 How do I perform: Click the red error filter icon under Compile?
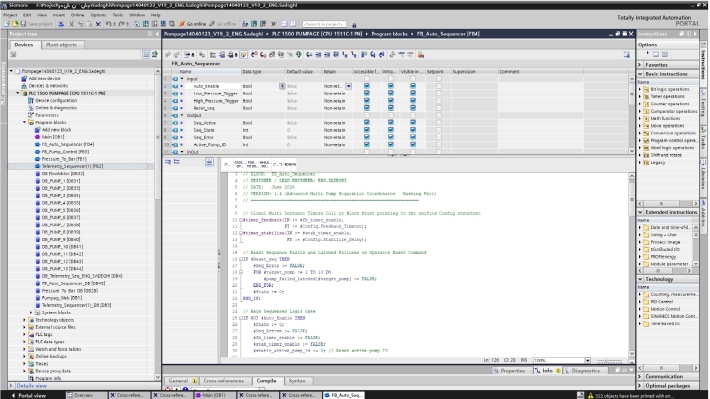coord(168,389)
